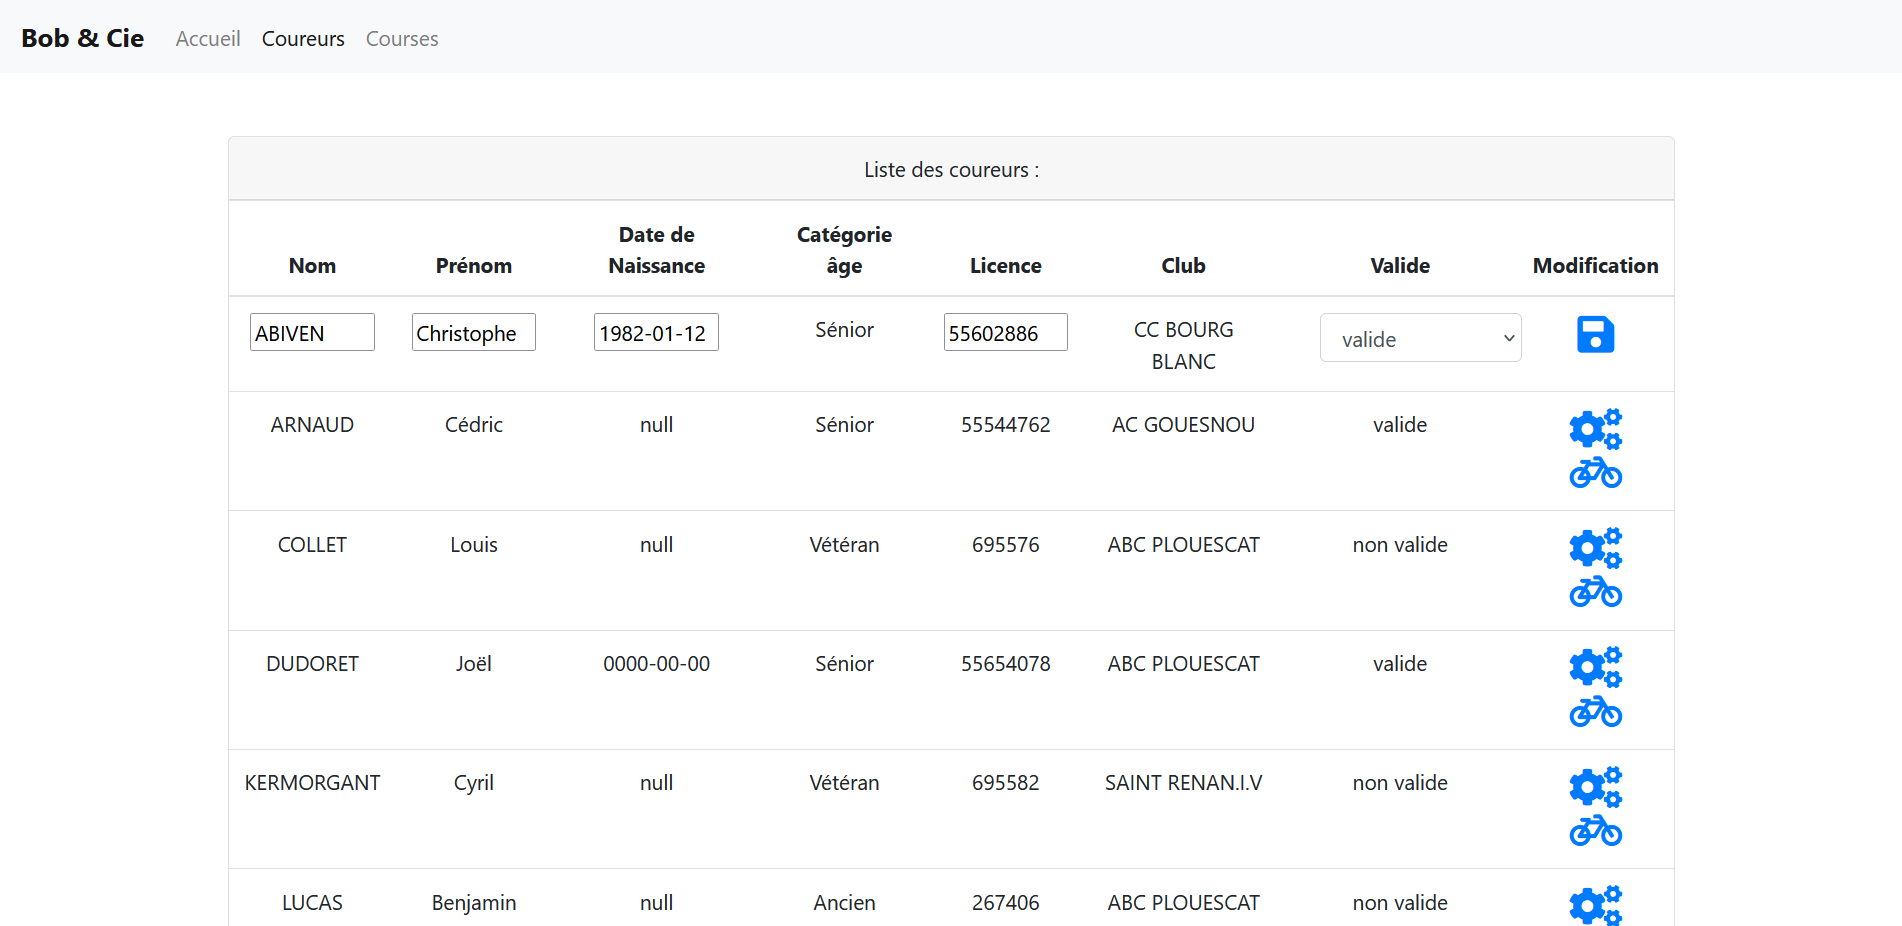Click the bicycle icon for COLLET Louis
This screenshot has height=926, width=1902.
[x=1595, y=592]
